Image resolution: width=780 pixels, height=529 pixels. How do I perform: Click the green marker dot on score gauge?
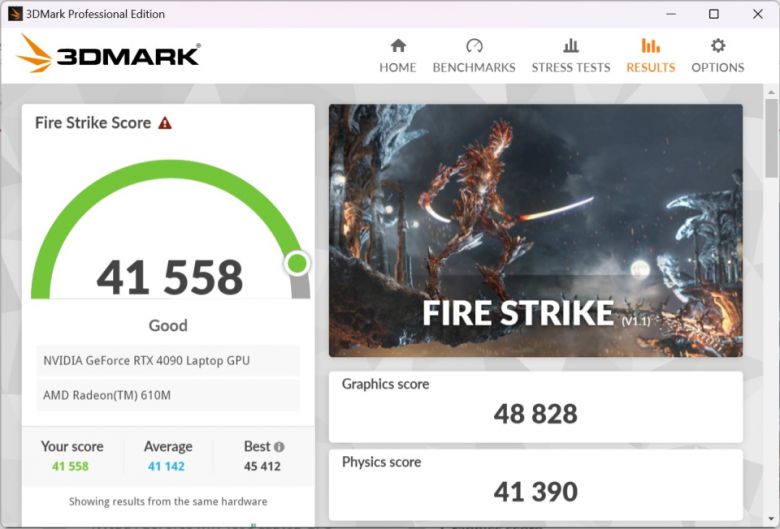pos(297,263)
